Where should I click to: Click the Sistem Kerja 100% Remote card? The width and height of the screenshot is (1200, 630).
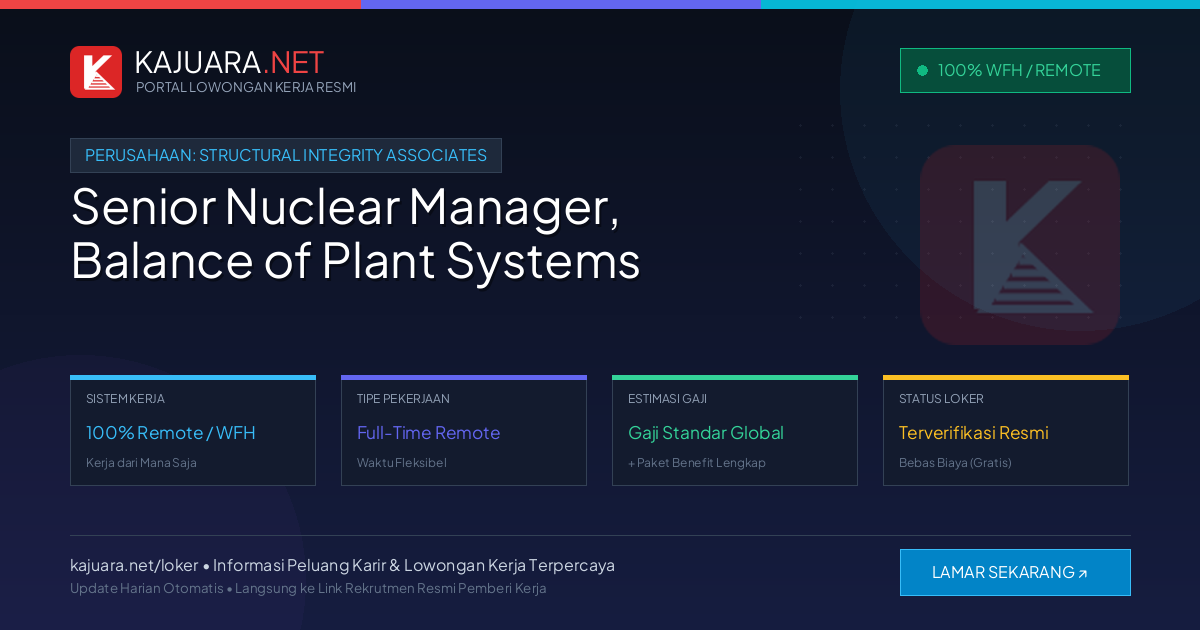pos(193,431)
